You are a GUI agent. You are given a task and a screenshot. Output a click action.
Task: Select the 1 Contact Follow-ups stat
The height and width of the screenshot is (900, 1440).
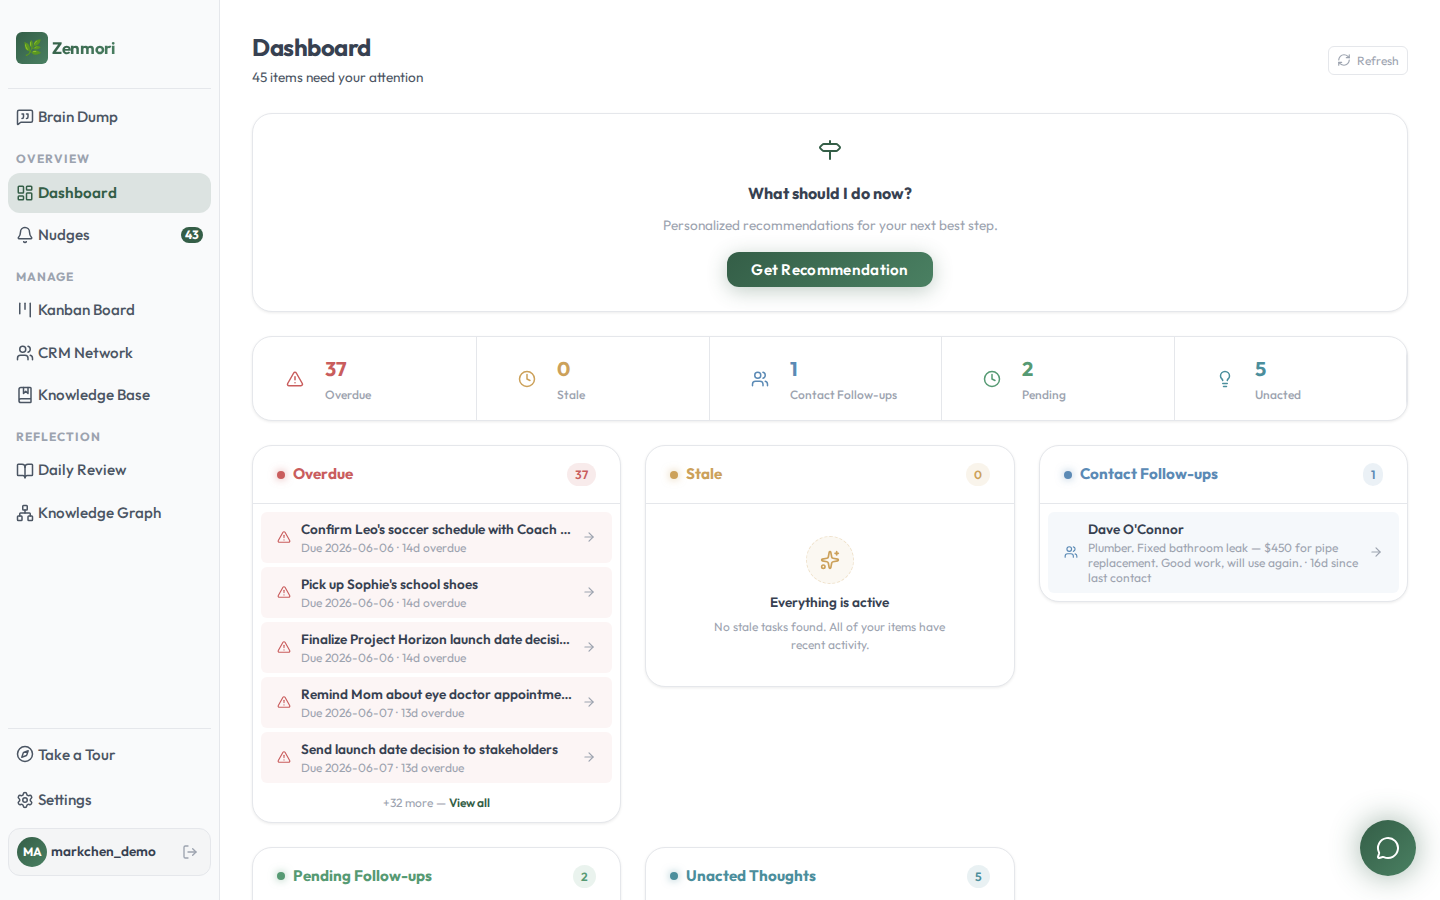[826, 379]
